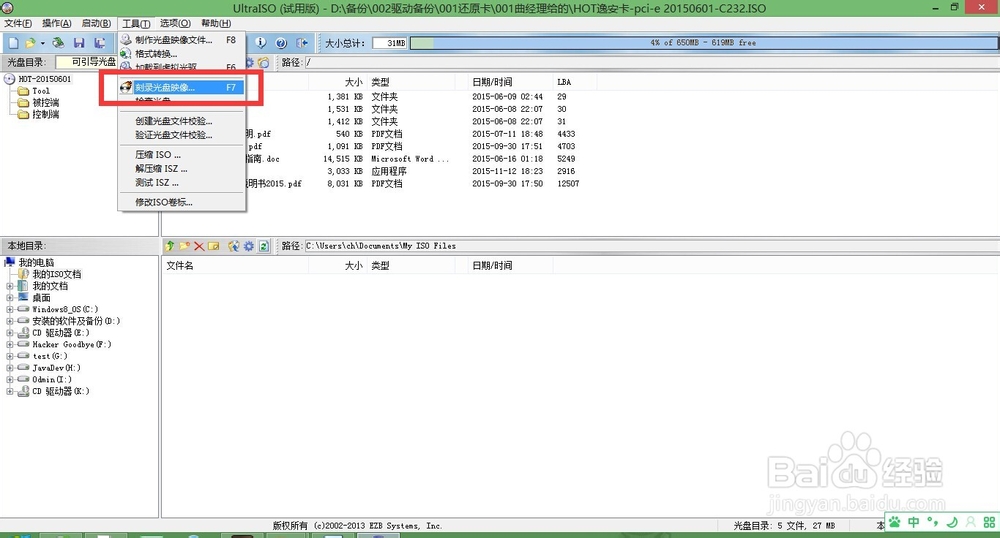Image resolution: width=1000 pixels, height=538 pixels.
Task: Click the gear properties icon in disc toolbar
Action: (x=250, y=62)
